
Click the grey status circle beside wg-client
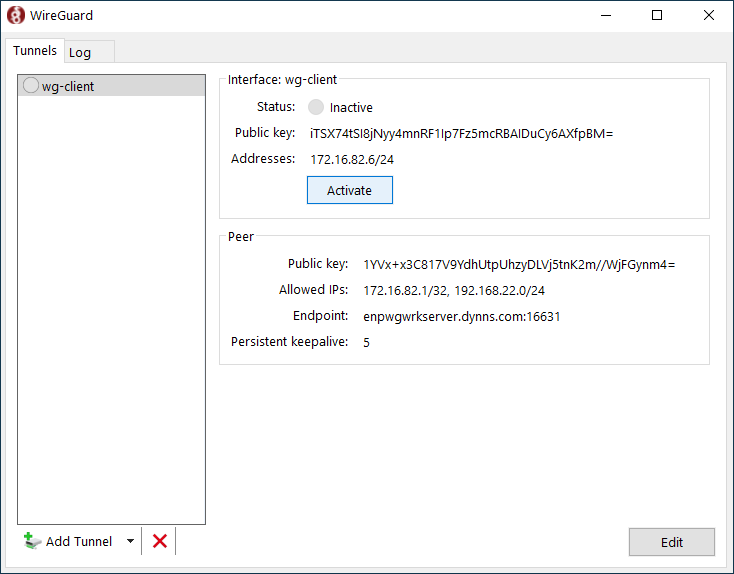point(30,86)
